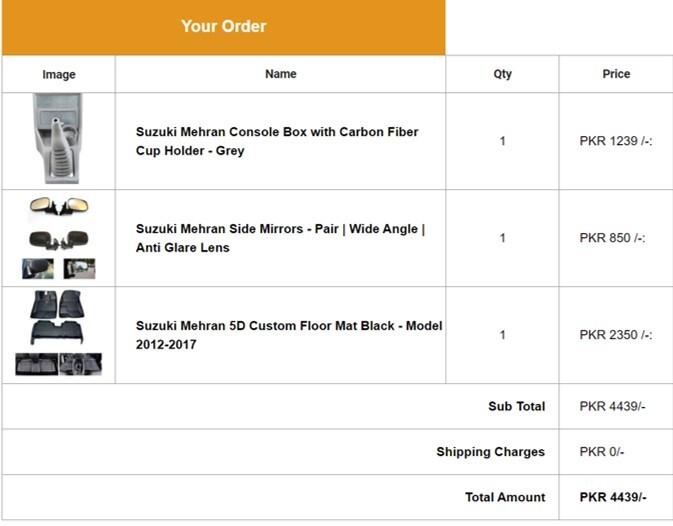Click the Price column header
The image size is (673, 526).
pyautogui.click(x=616, y=74)
